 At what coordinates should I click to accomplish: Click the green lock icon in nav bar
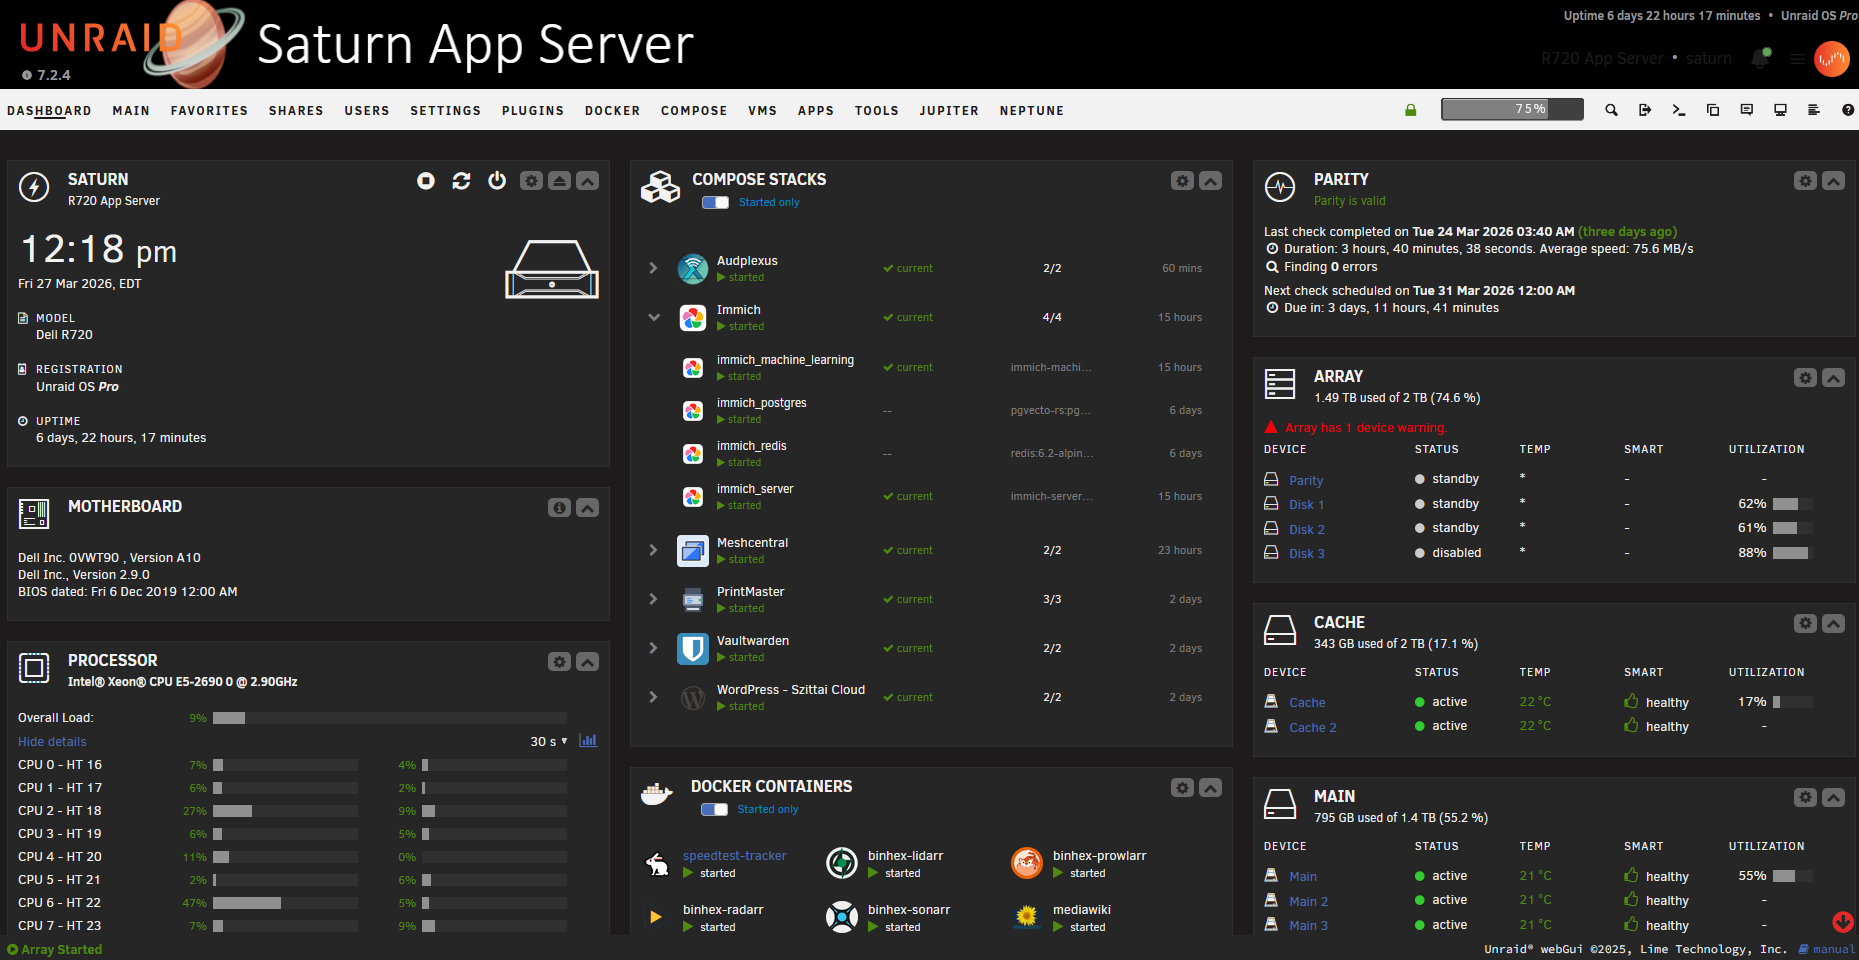click(x=1410, y=110)
